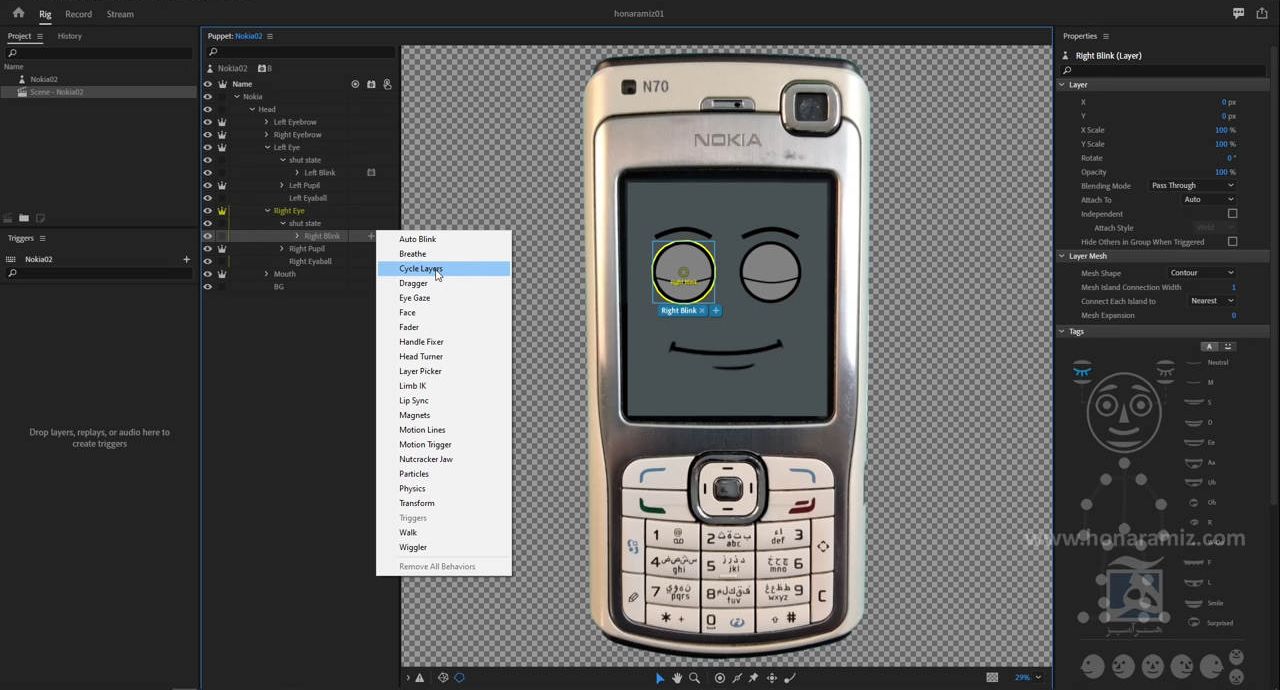This screenshot has height=690, width=1280.
Task: Click the Project panel search field
Action: [x=99, y=53]
